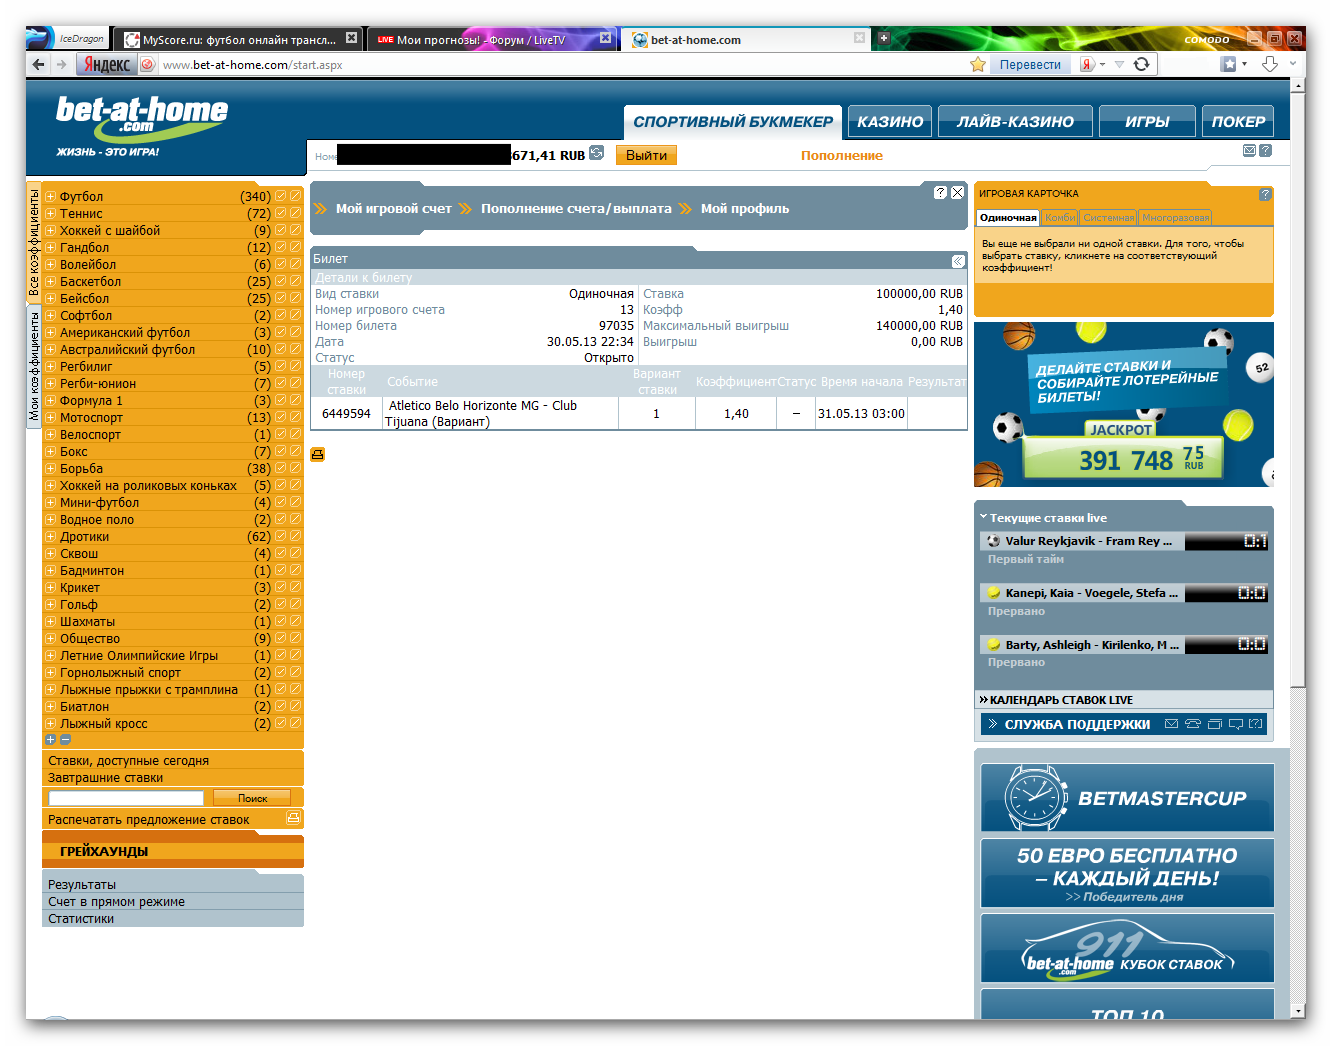
Task: Click the collapse-all minus icon below sports list
Action: click(x=65, y=740)
